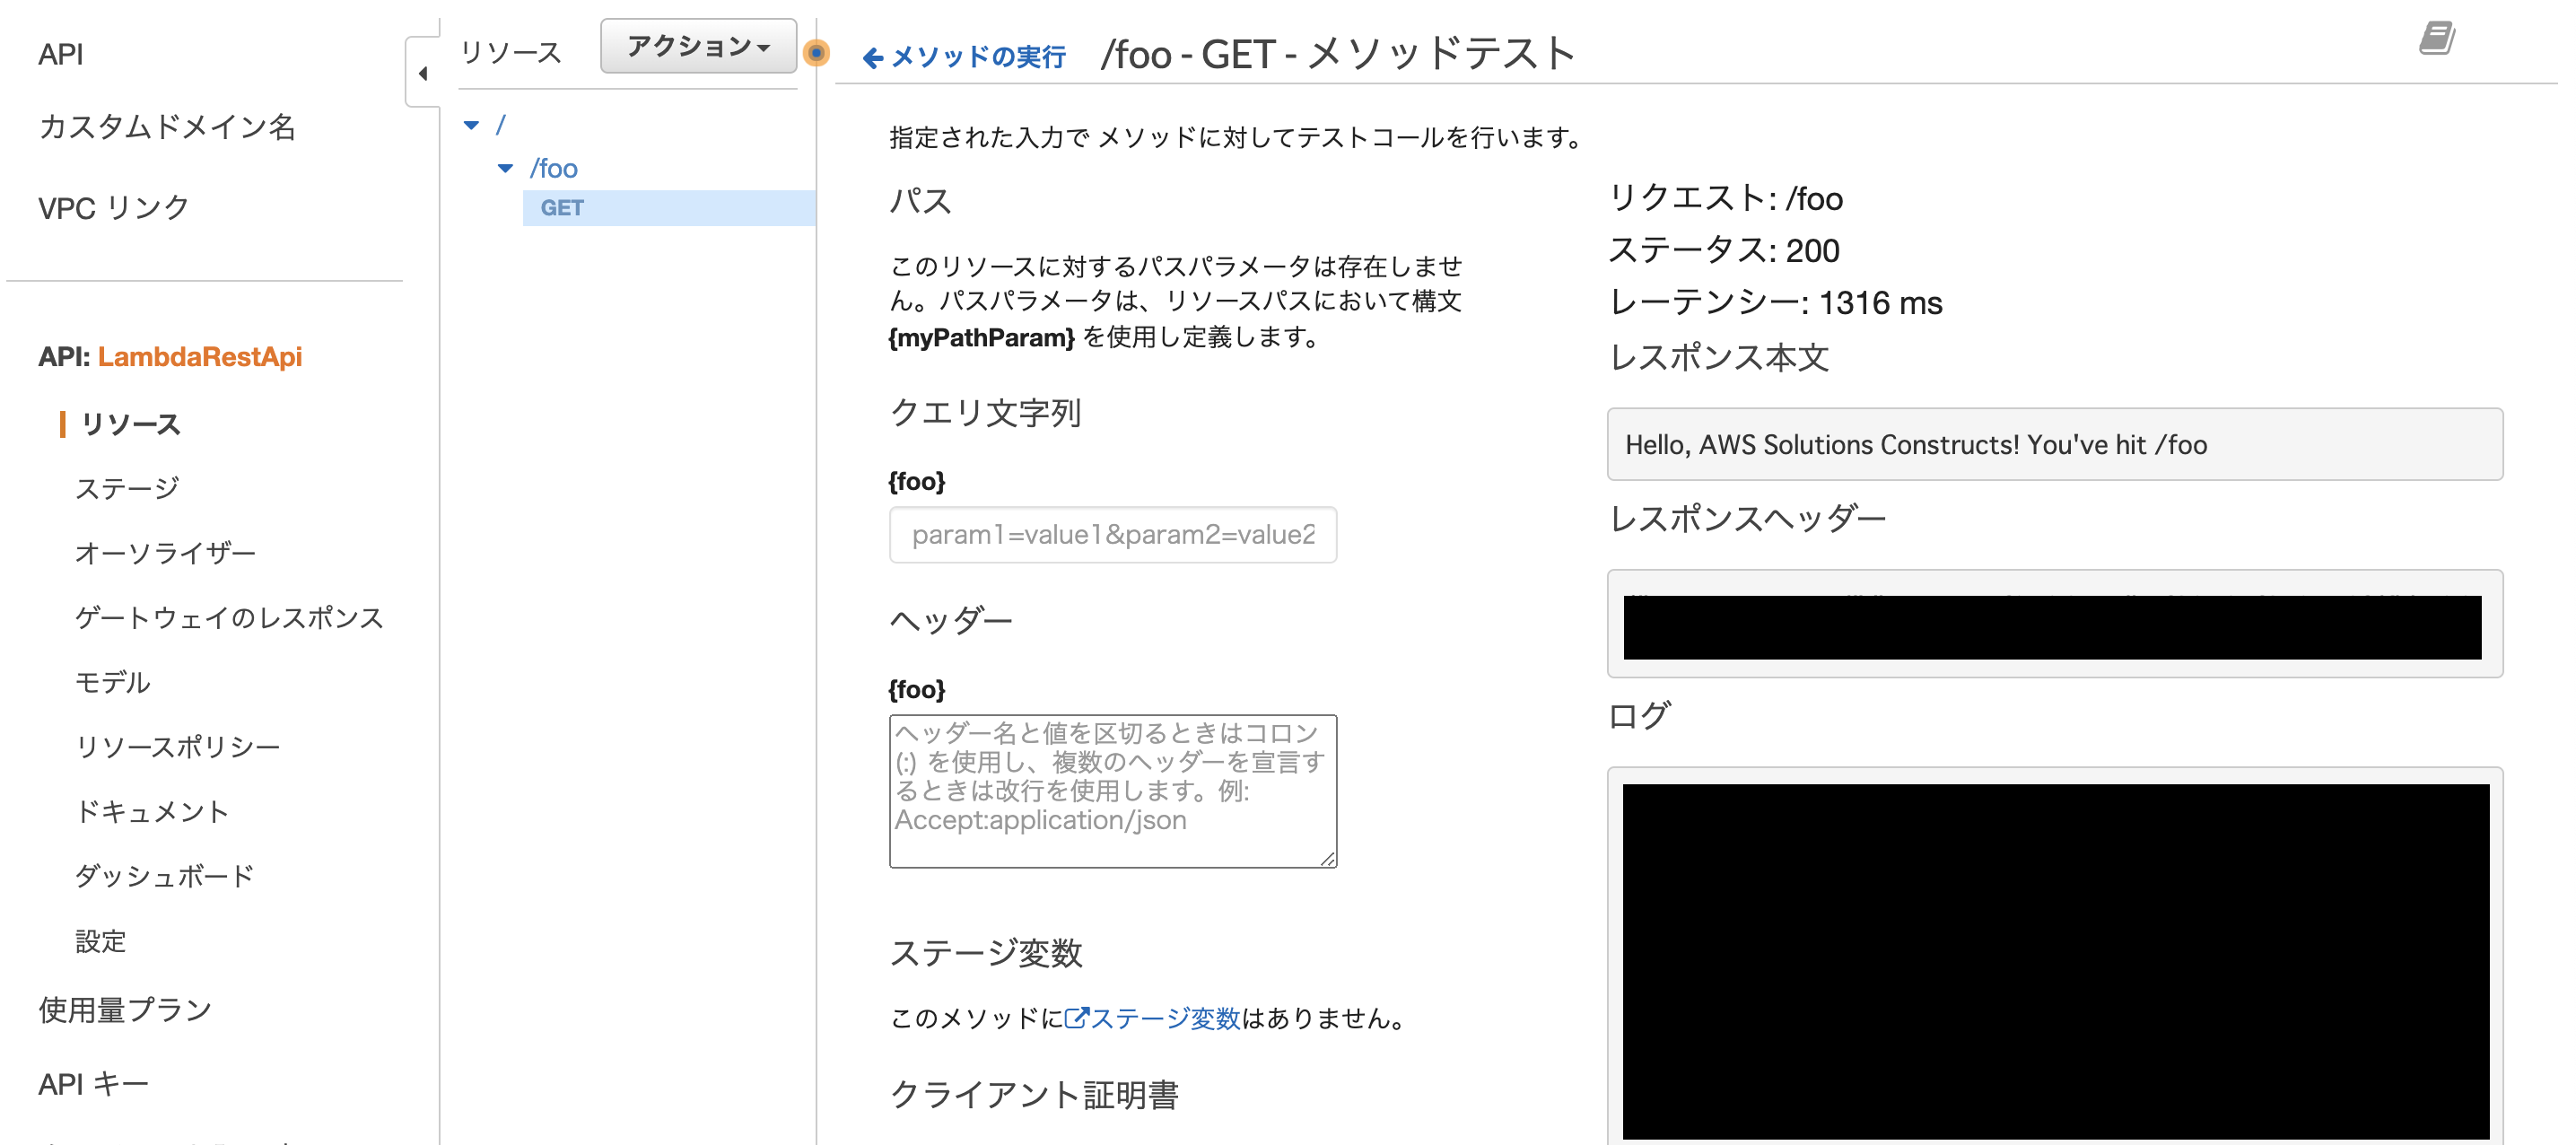Click the ログ heading
The height and width of the screenshot is (1145, 2576).
pos(1639,715)
